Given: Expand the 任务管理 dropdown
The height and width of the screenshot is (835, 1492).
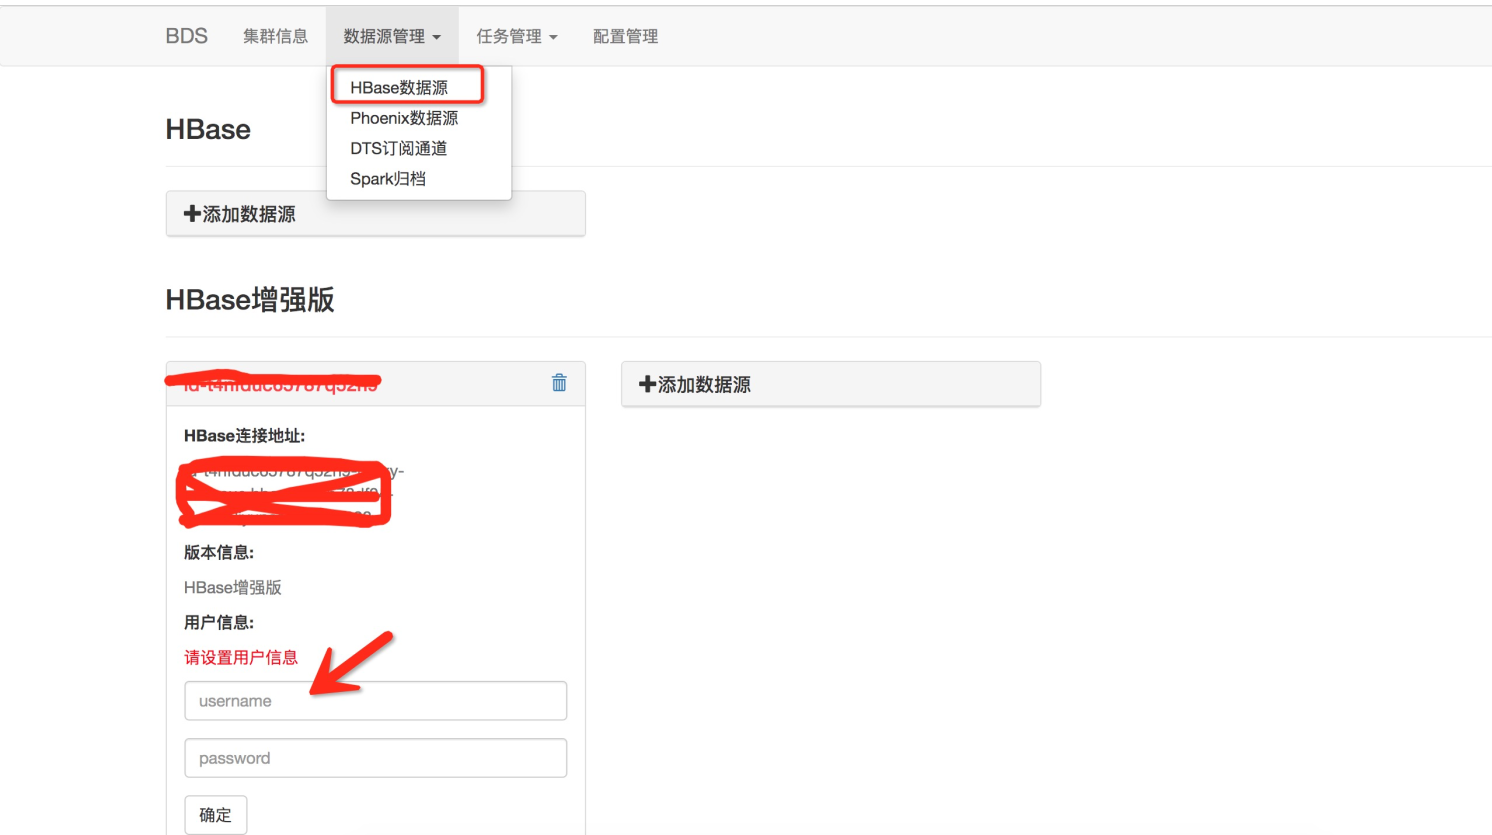Looking at the screenshot, I should tap(517, 36).
